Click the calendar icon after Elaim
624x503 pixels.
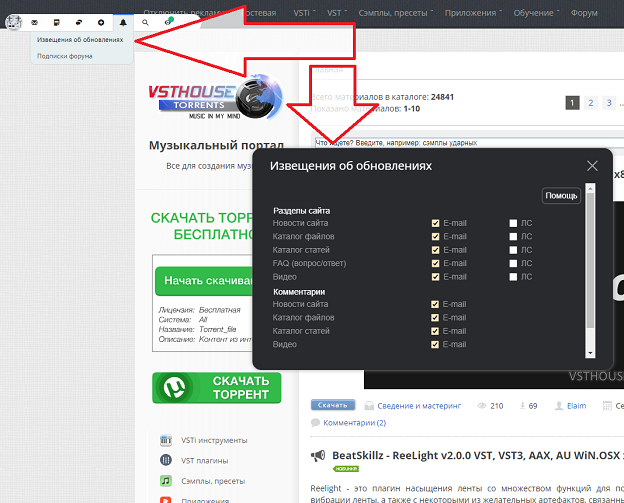click(607, 406)
